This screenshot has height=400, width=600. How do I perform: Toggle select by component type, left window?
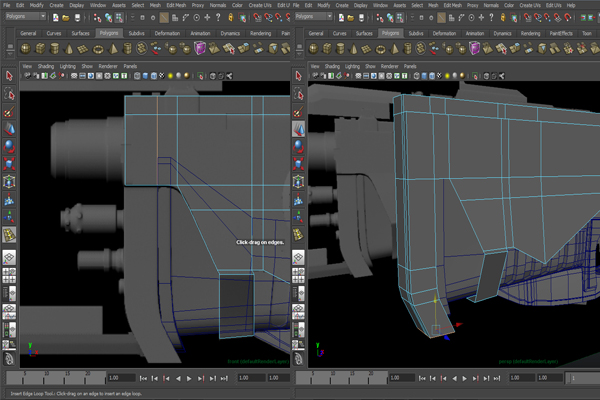click(x=119, y=17)
